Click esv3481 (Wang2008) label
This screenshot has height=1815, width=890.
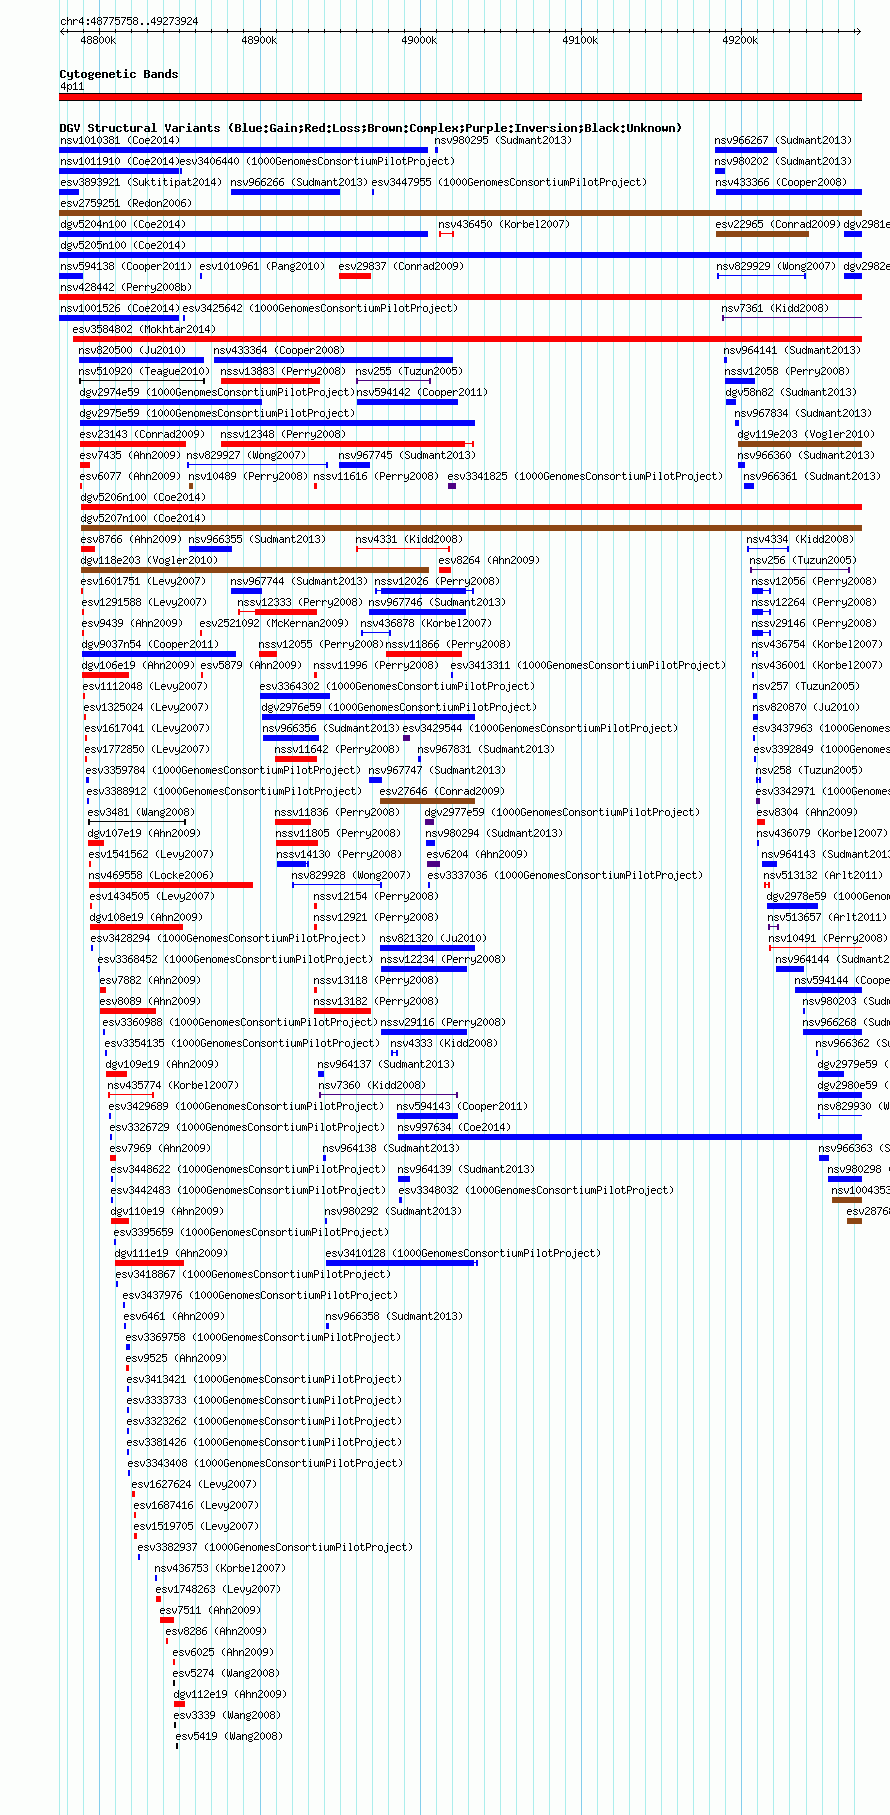(141, 812)
